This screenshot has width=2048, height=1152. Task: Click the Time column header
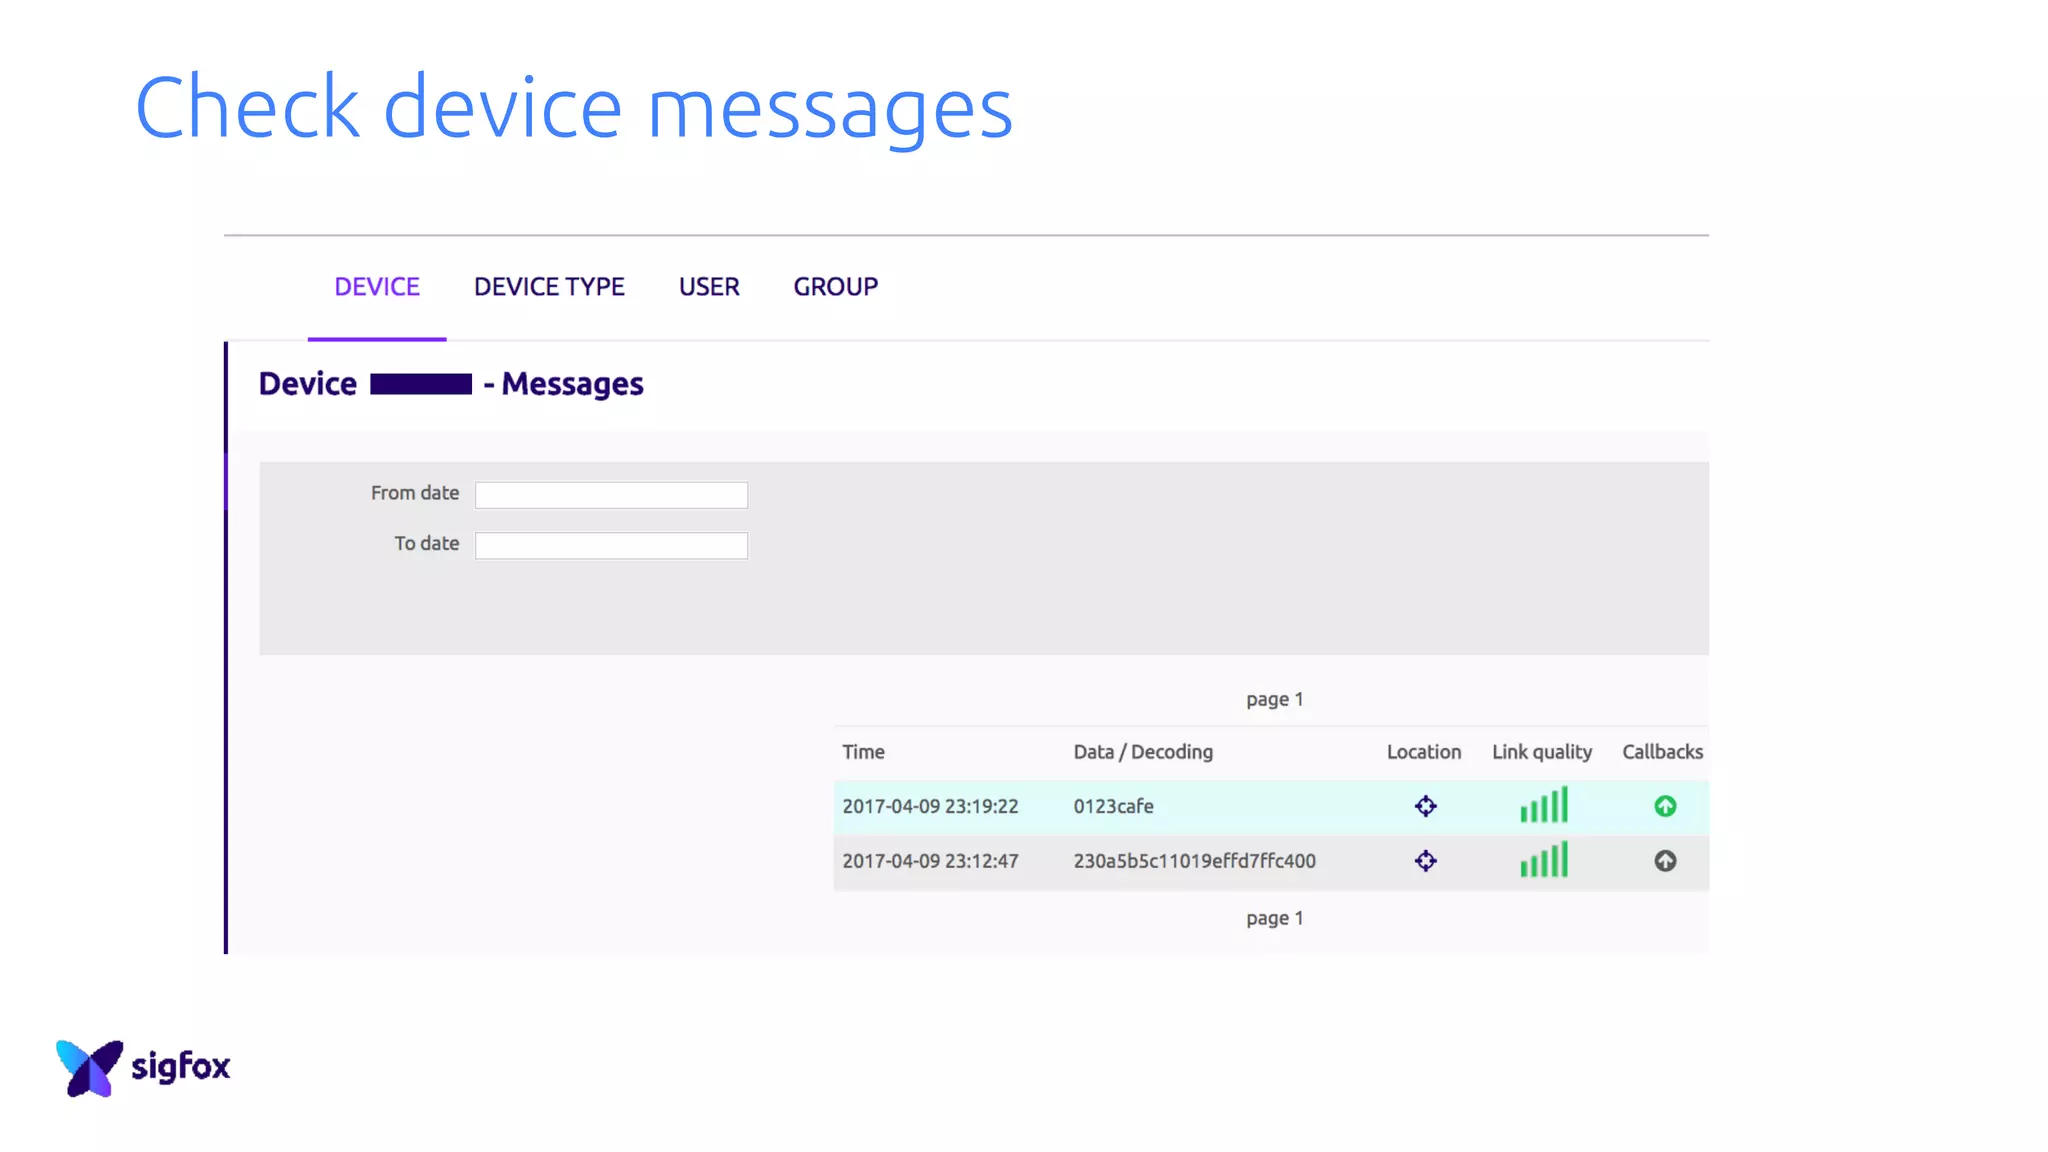(x=863, y=752)
